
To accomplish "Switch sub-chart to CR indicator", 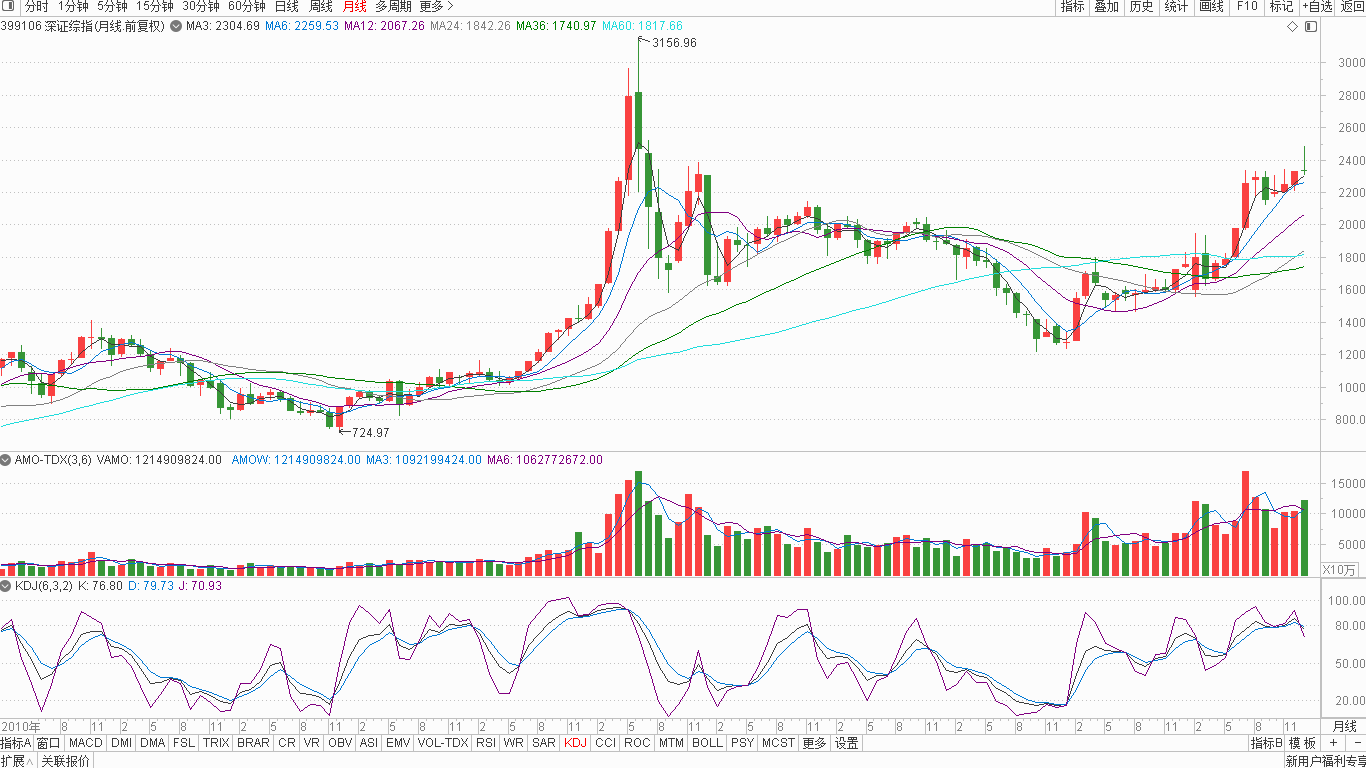I will [x=287, y=743].
